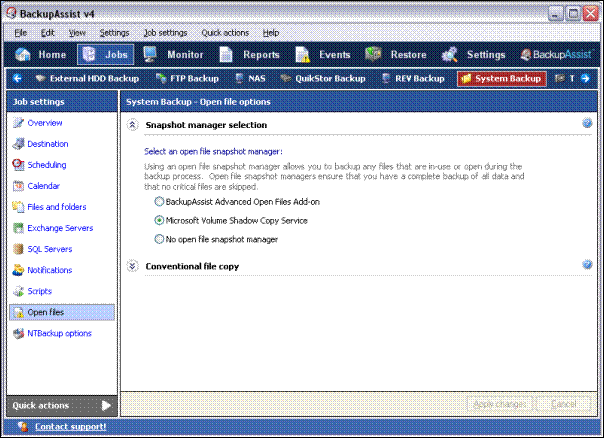Open the Scheduling link in Job settings
Image resolution: width=604 pixels, height=438 pixels.
pos(47,165)
